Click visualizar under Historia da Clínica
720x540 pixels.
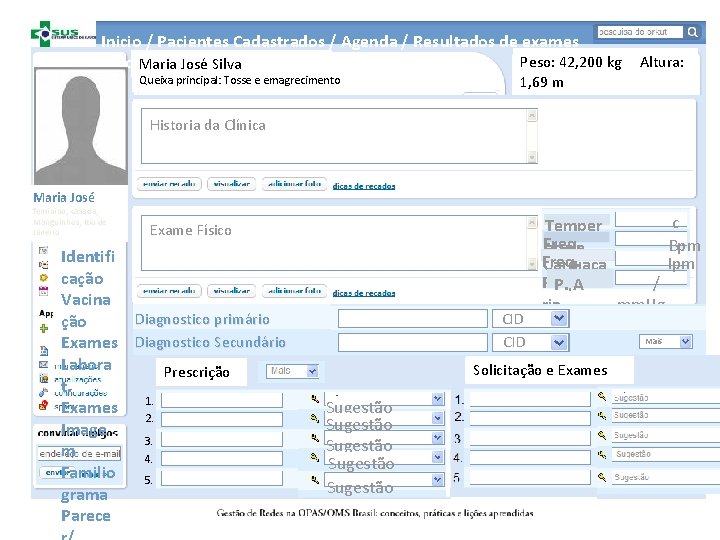231,184
